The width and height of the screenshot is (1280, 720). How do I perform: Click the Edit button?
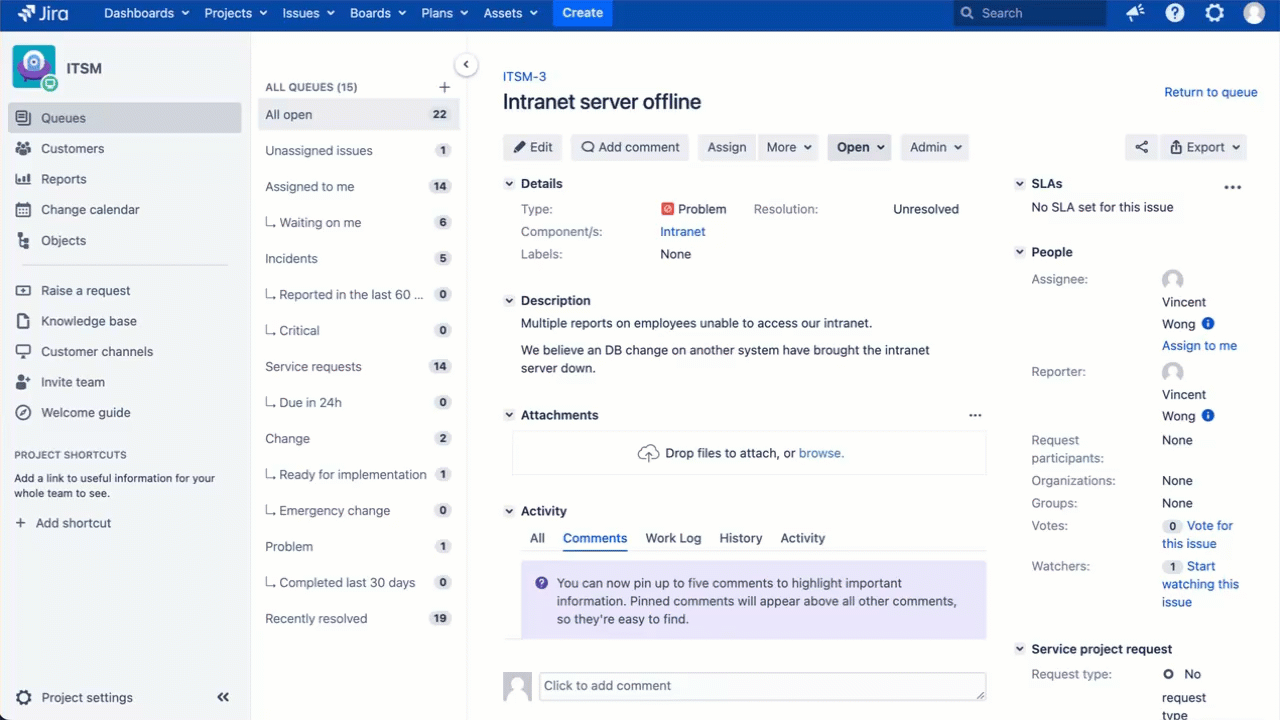pyautogui.click(x=533, y=147)
